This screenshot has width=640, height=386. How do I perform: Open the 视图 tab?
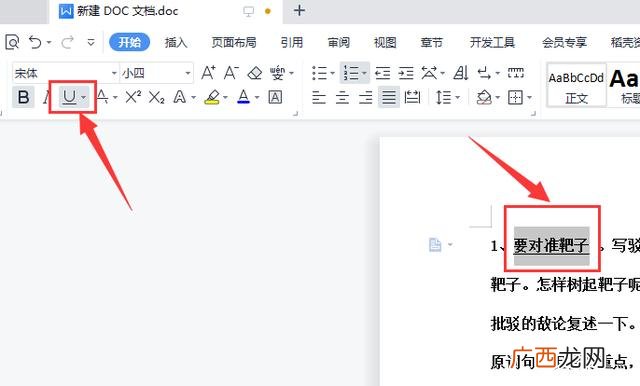click(x=385, y=42)
